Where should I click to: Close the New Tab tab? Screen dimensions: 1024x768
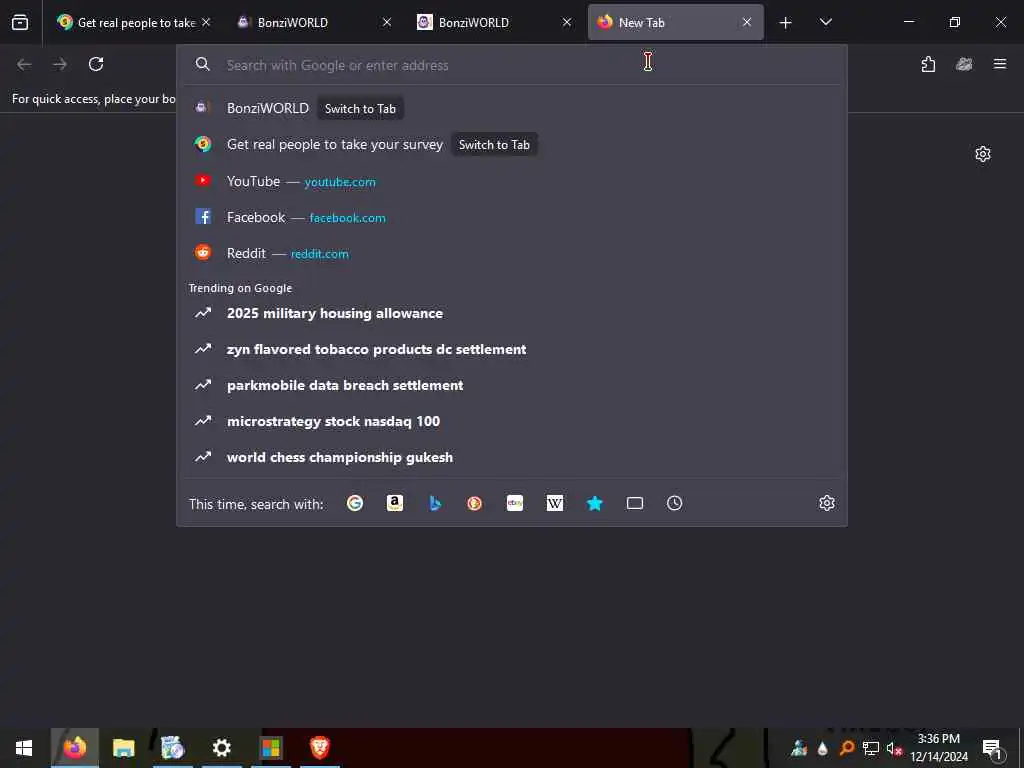point(746,22)
